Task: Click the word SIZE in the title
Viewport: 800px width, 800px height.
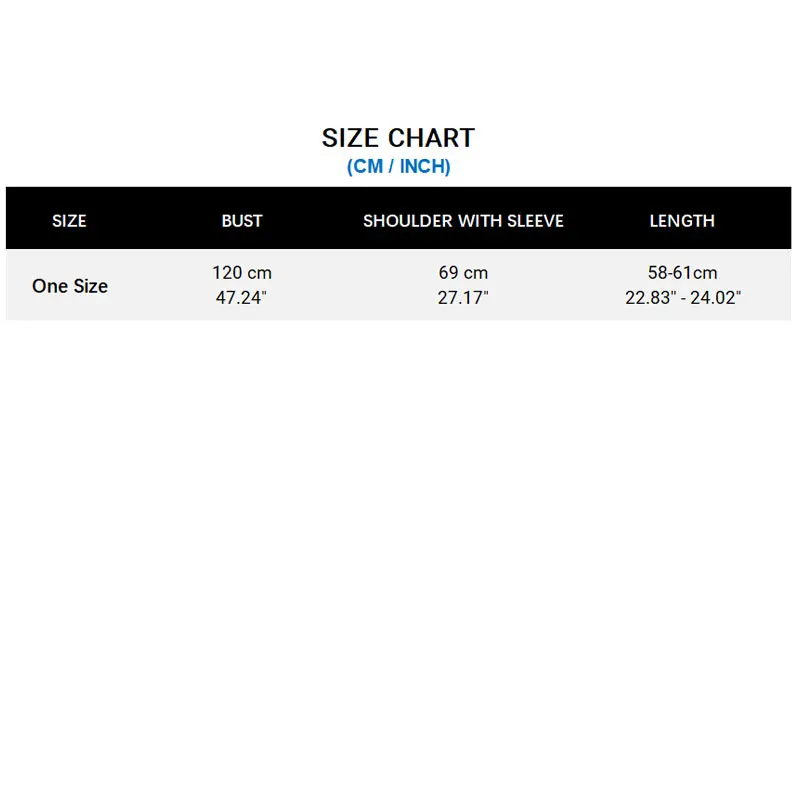Action: (x=351, y=138)
